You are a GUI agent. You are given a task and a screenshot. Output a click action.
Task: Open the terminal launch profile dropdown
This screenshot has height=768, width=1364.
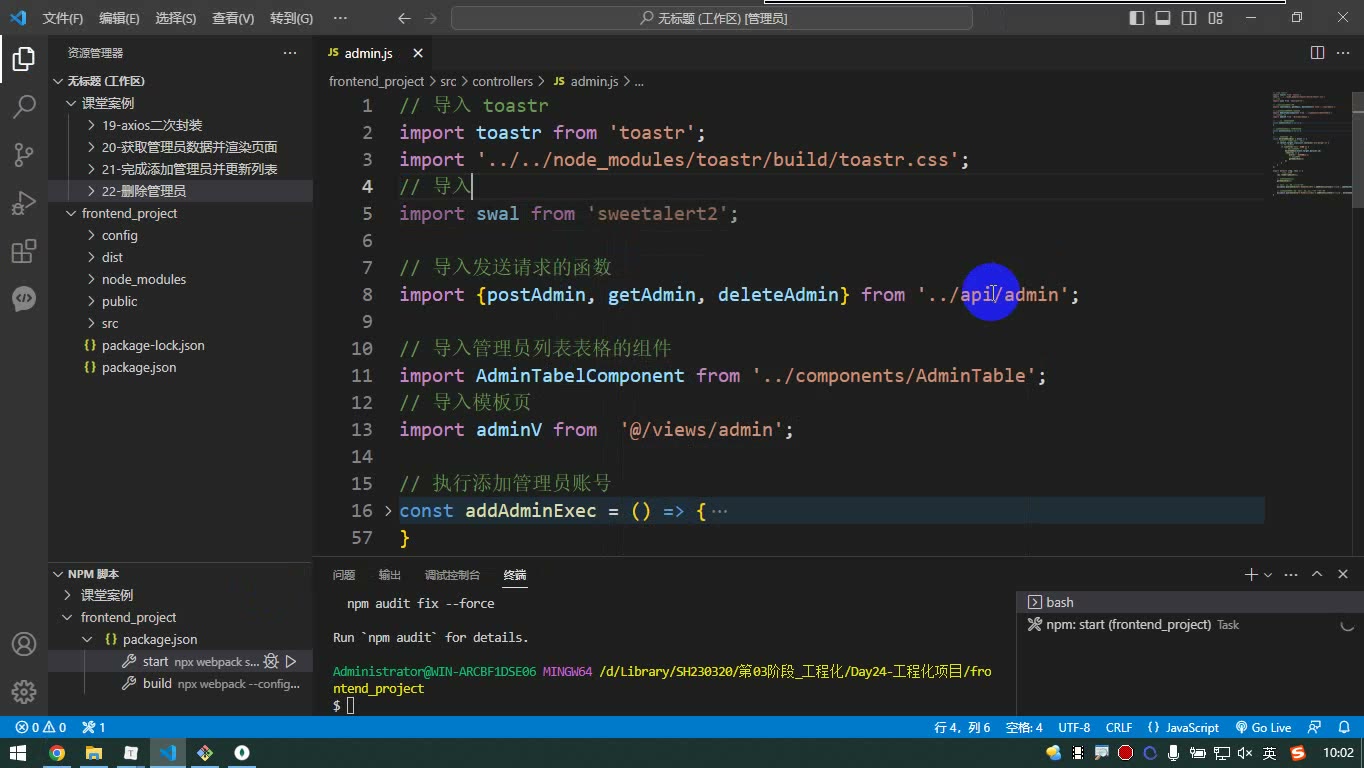(1268, 575)
